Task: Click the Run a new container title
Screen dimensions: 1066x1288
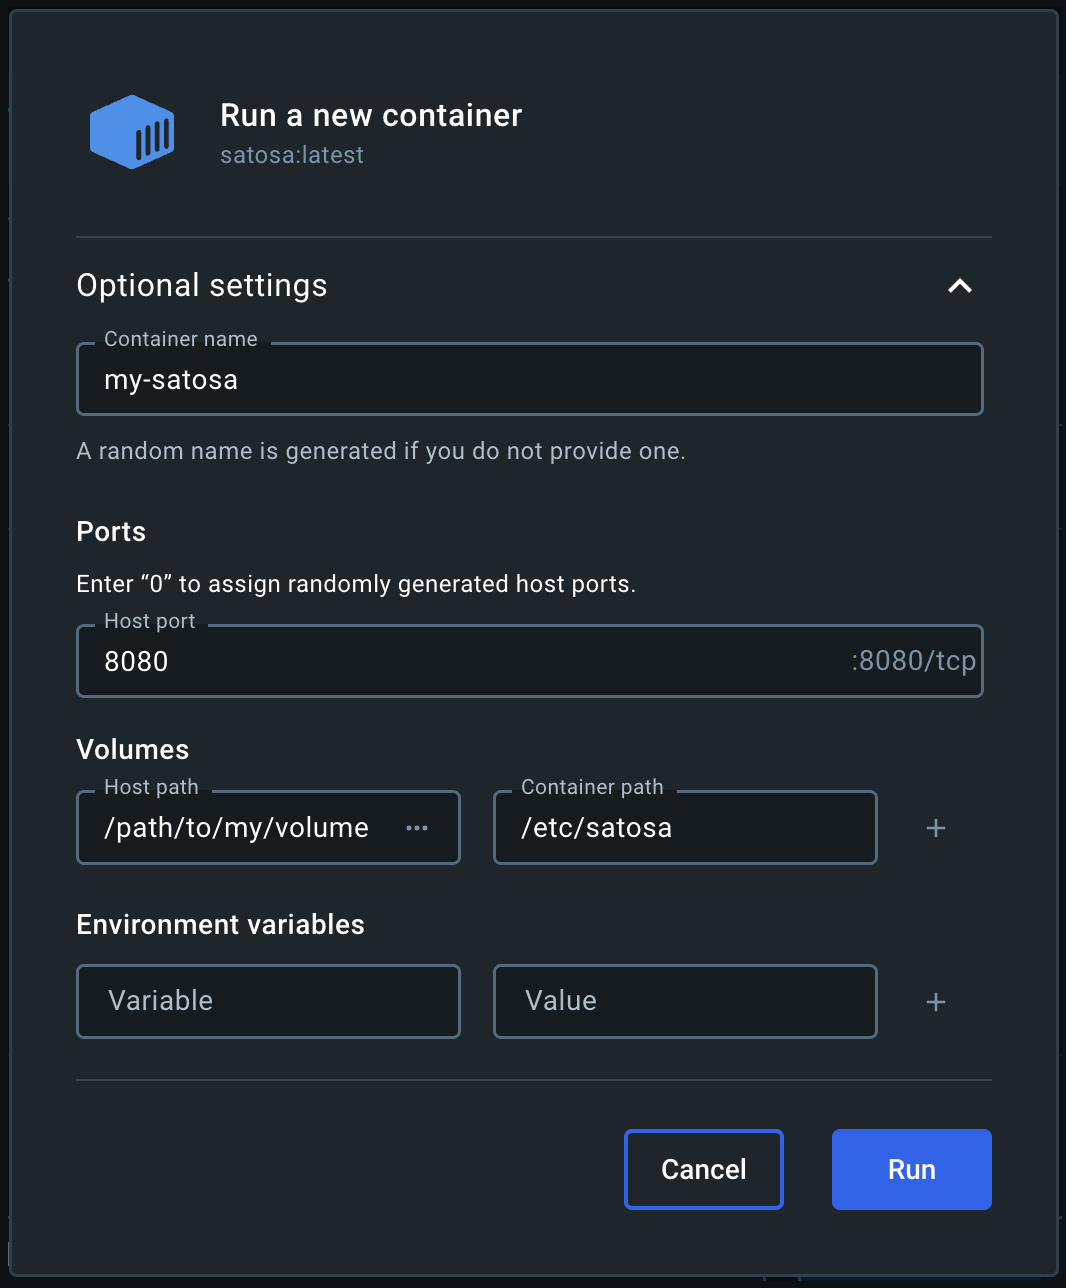Action: [x=371, y=115]
